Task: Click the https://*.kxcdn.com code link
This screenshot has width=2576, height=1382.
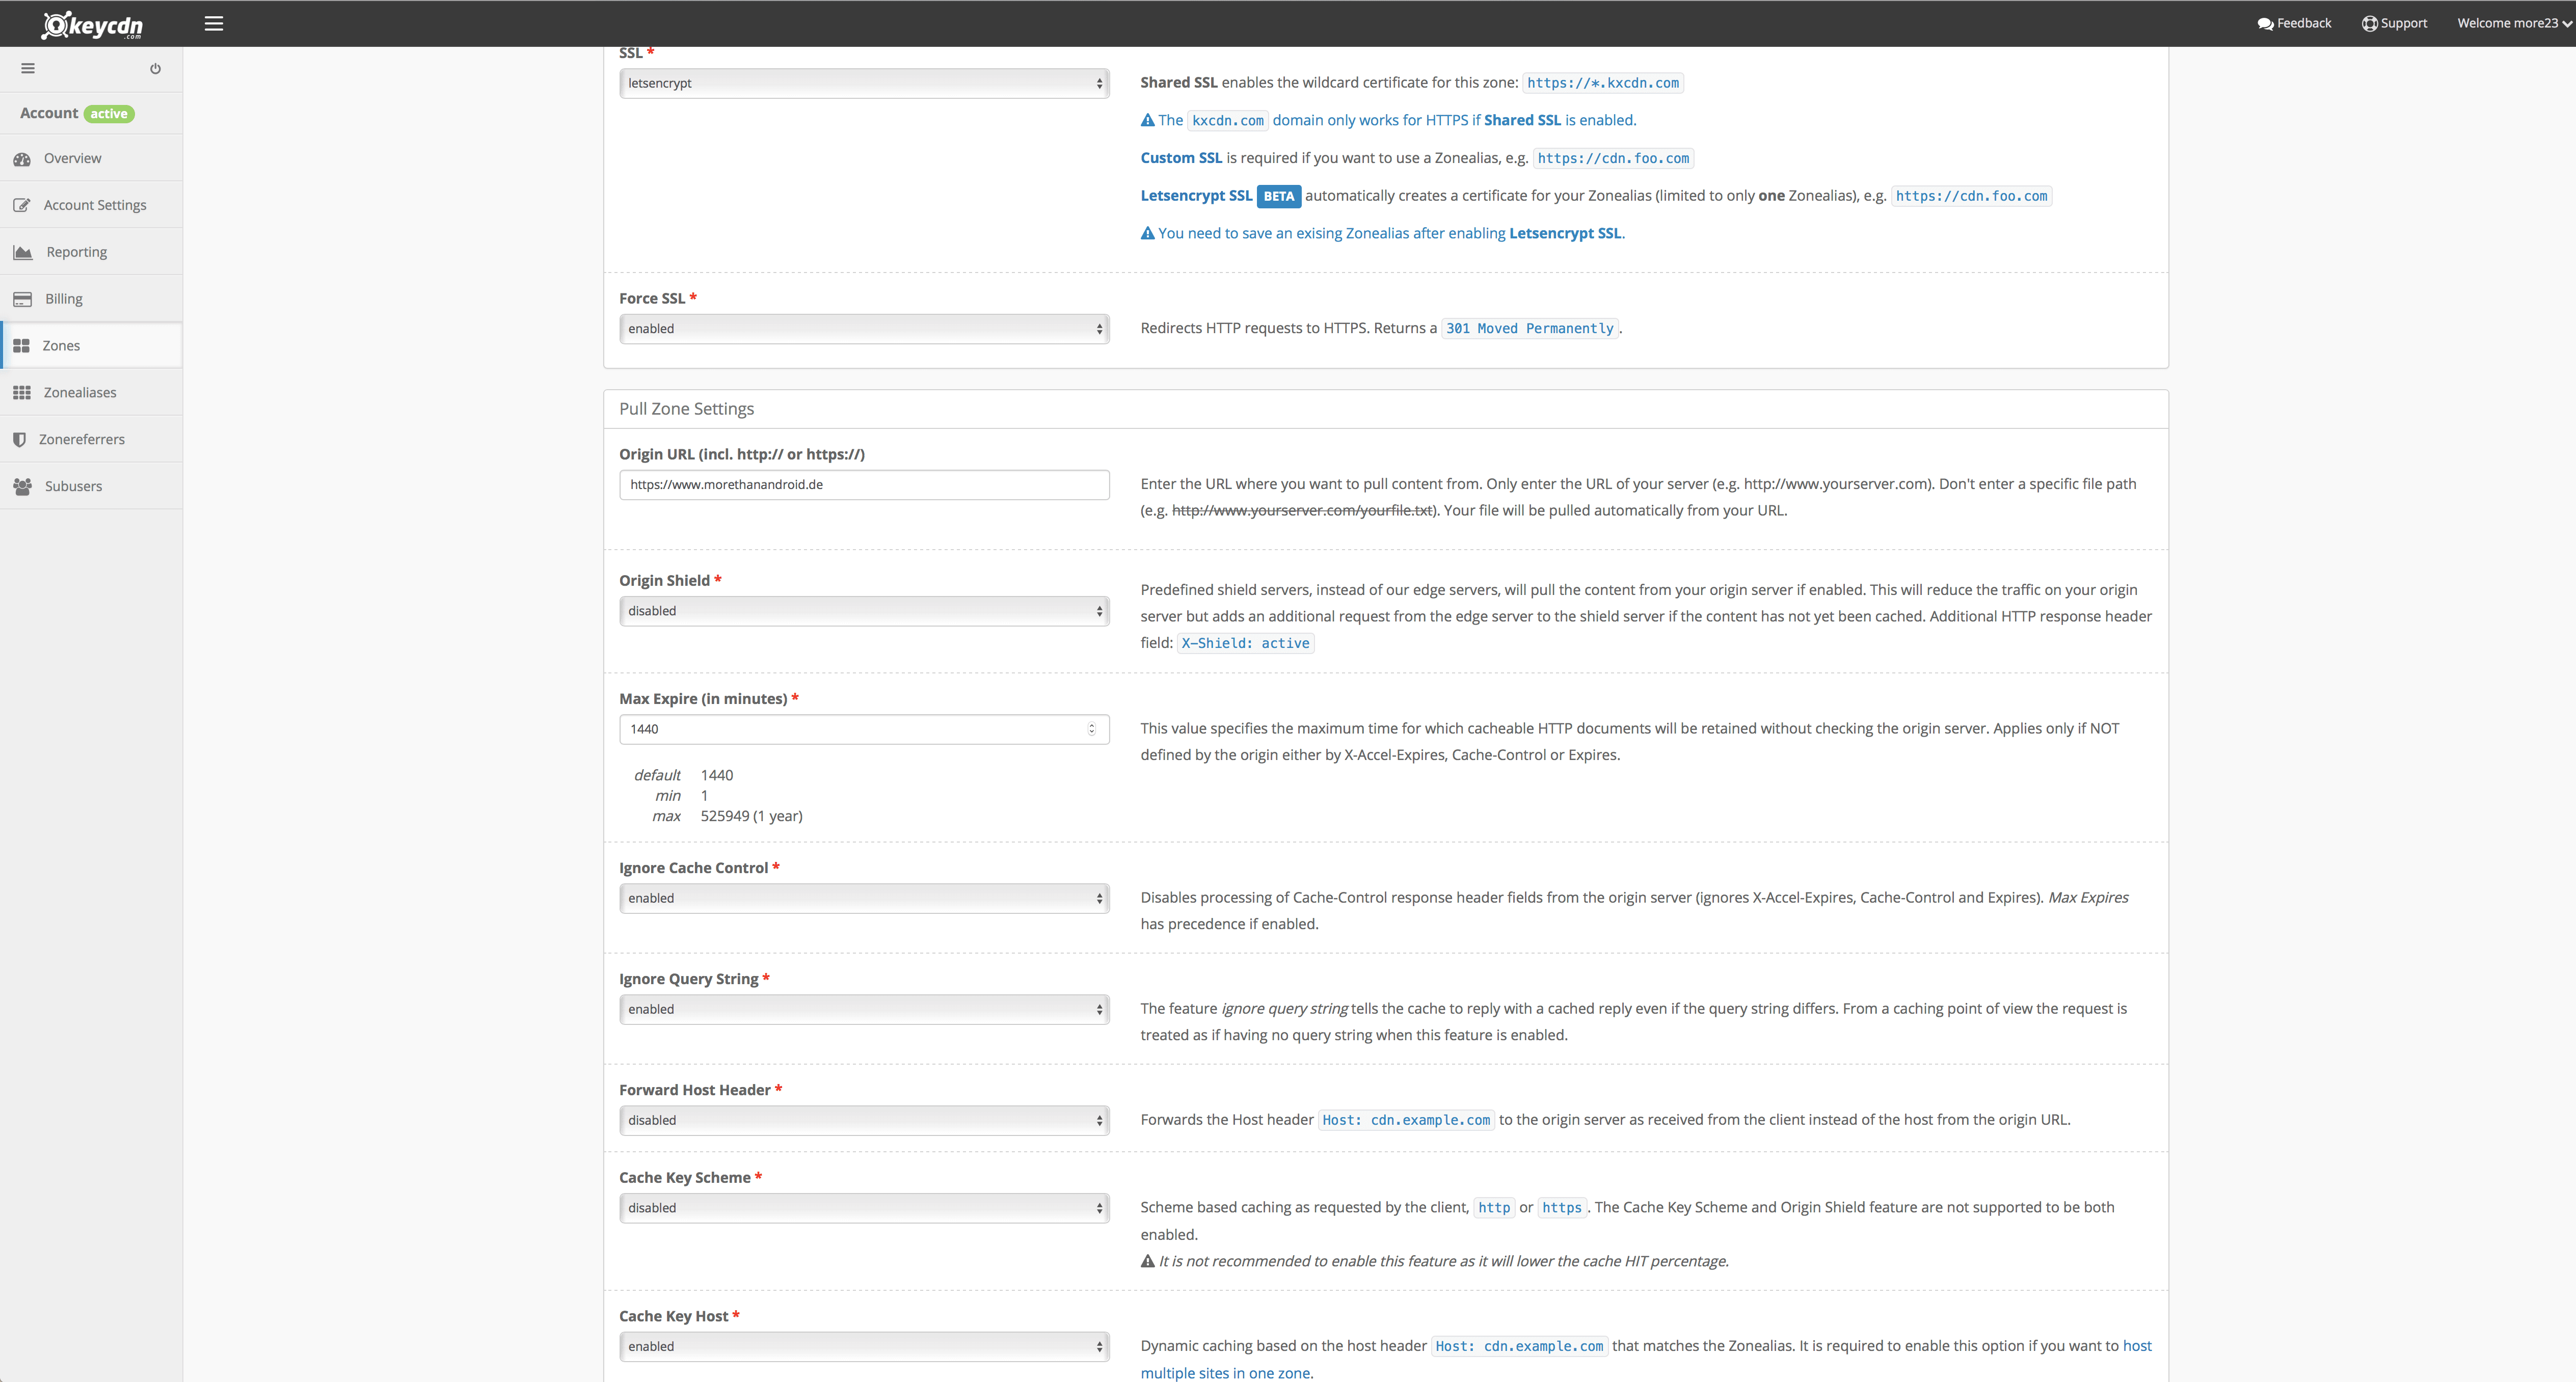Action: [x=1603, y=83]
